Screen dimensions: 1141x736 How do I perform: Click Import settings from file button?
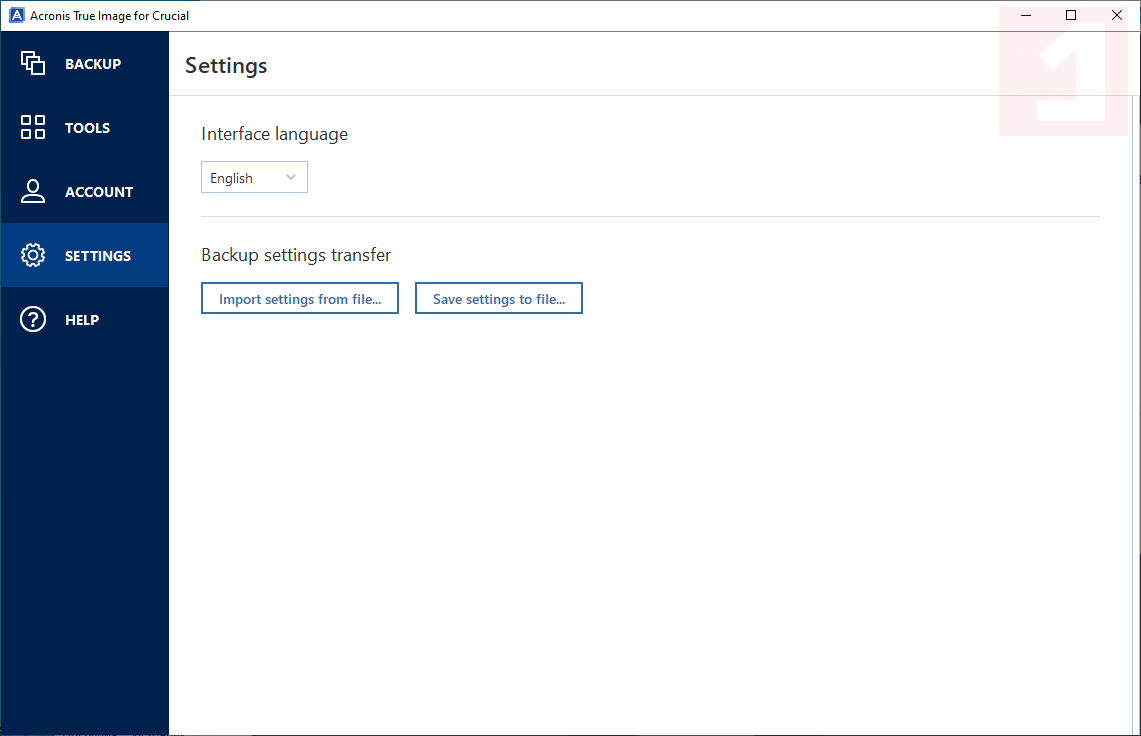point(300,299)
